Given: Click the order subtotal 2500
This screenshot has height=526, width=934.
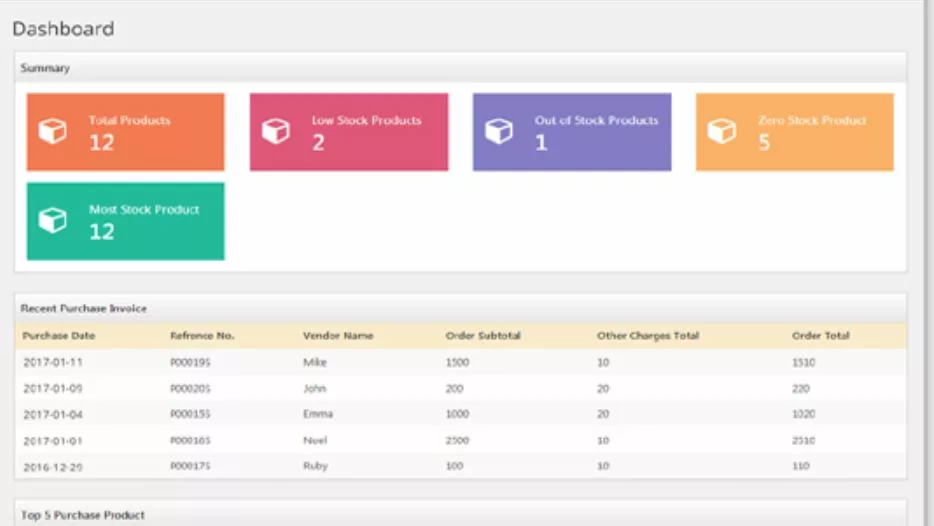Looking at the screenshot, I should tap(457, 441).
